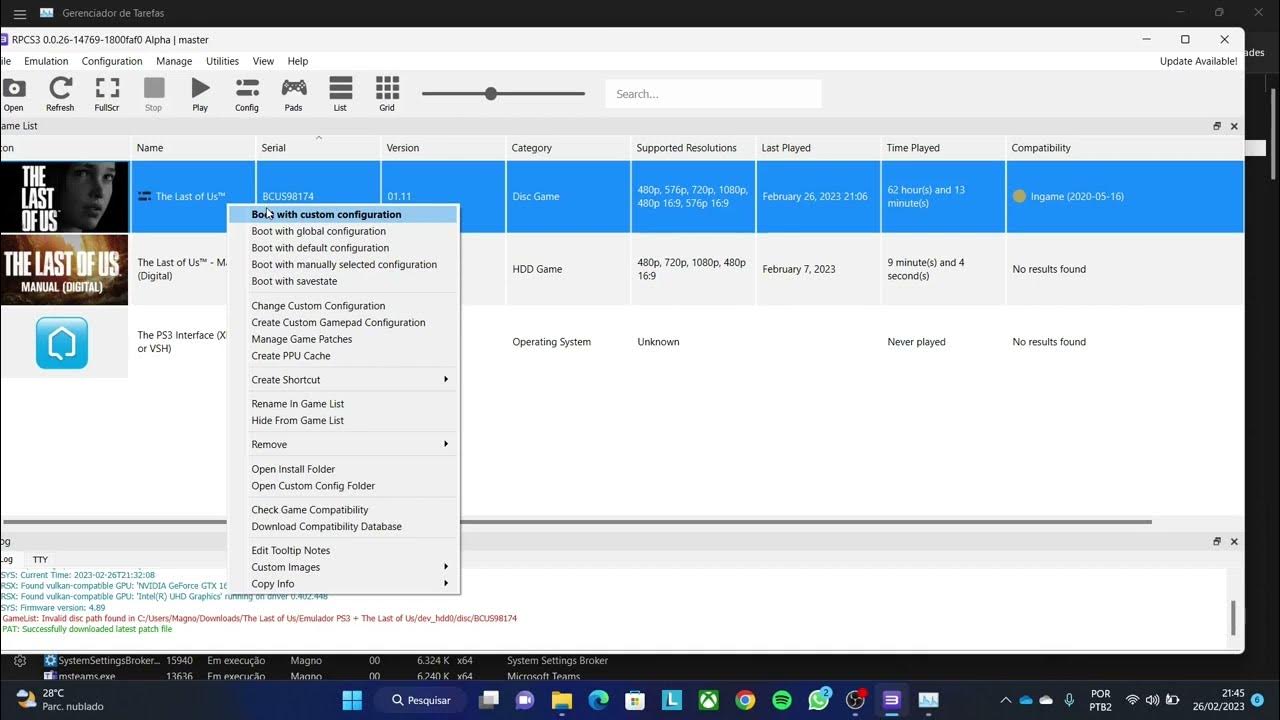The height and width of the screenshot is (720, 1280).
Task: Sort by the Serial column header
Action: click(x=318, y=148)
